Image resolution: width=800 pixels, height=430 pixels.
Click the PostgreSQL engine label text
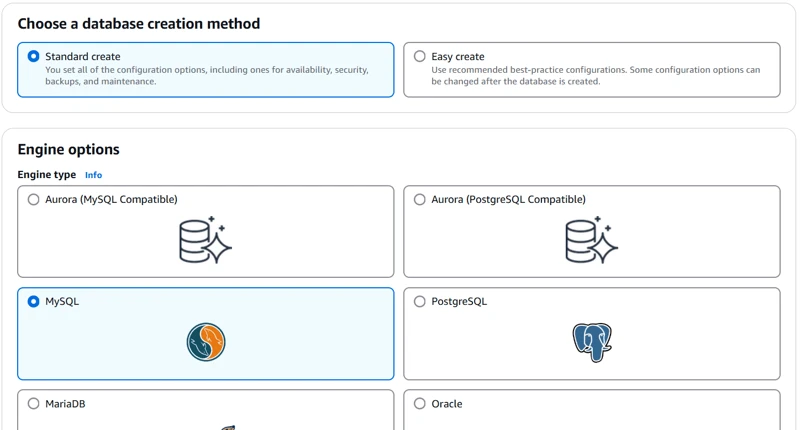(459, 302)
